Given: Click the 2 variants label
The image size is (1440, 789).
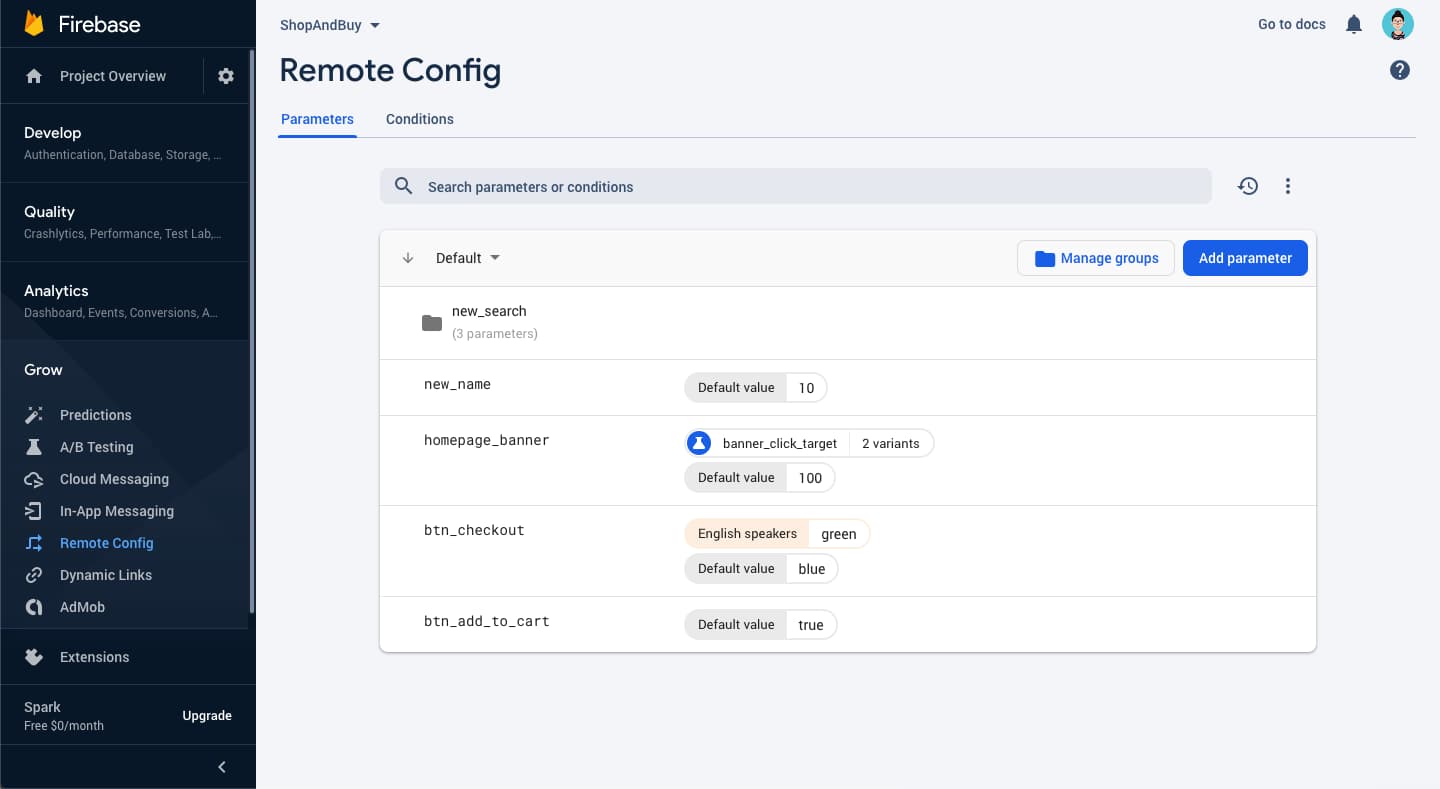Looking at the screenshot, I should pyautogui.click(x=891, y=443).
